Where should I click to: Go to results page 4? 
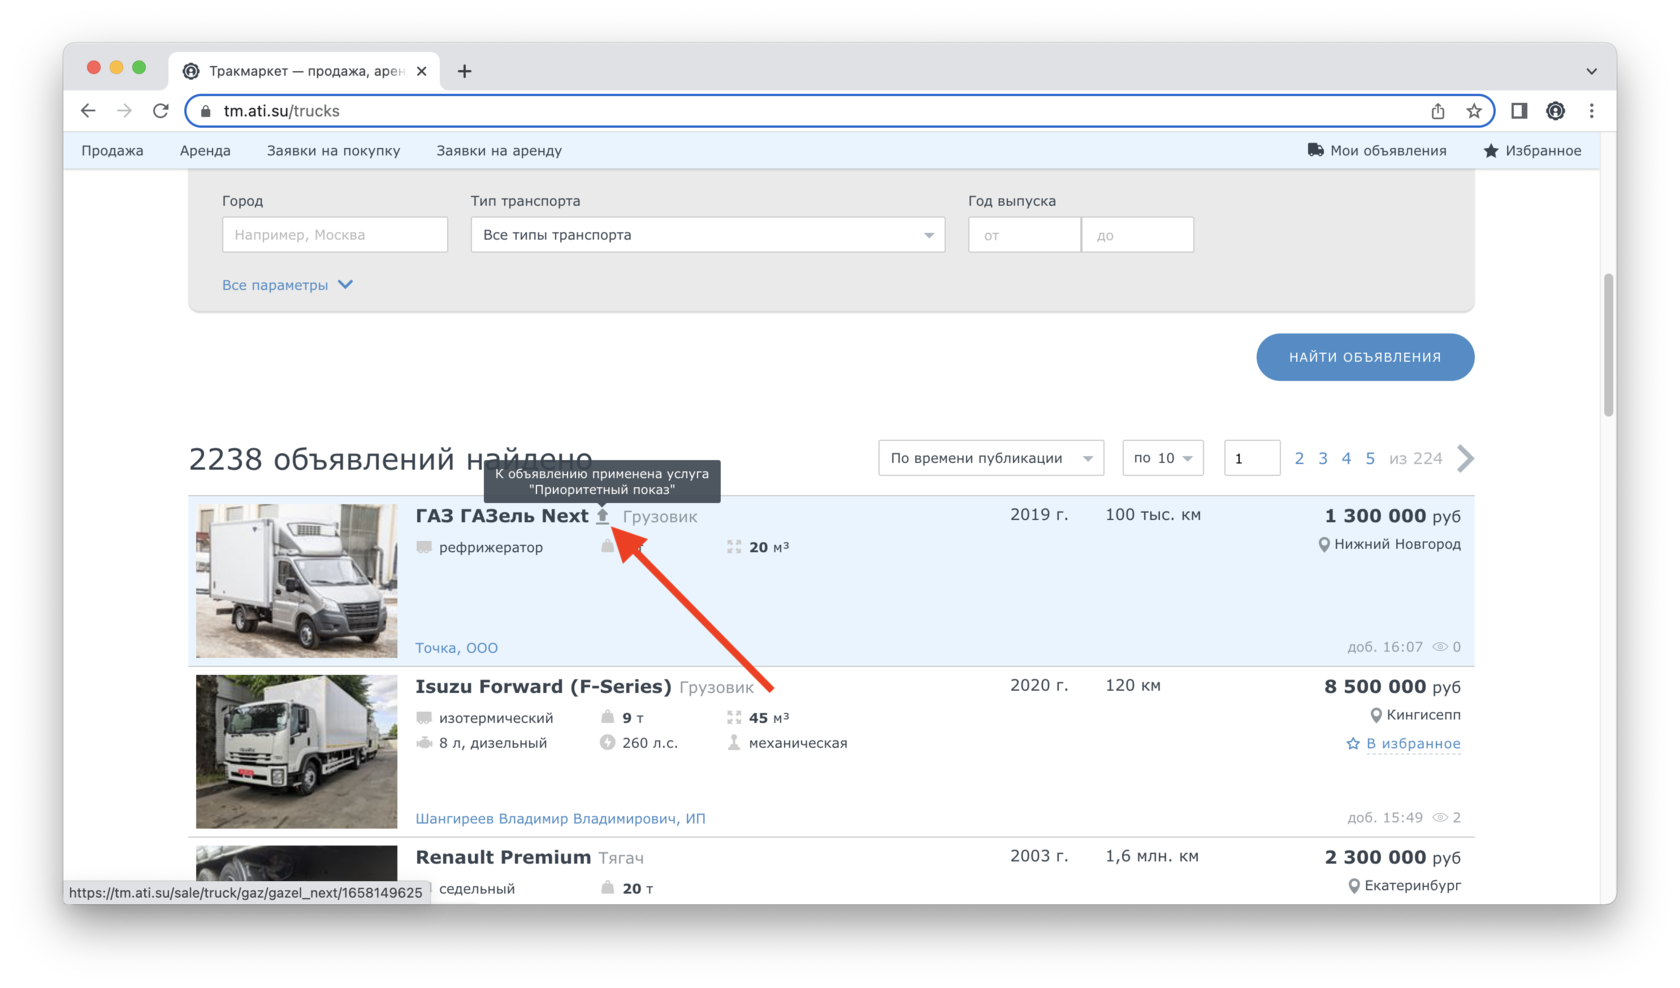pyautogui.click(x=1346, y=458)
